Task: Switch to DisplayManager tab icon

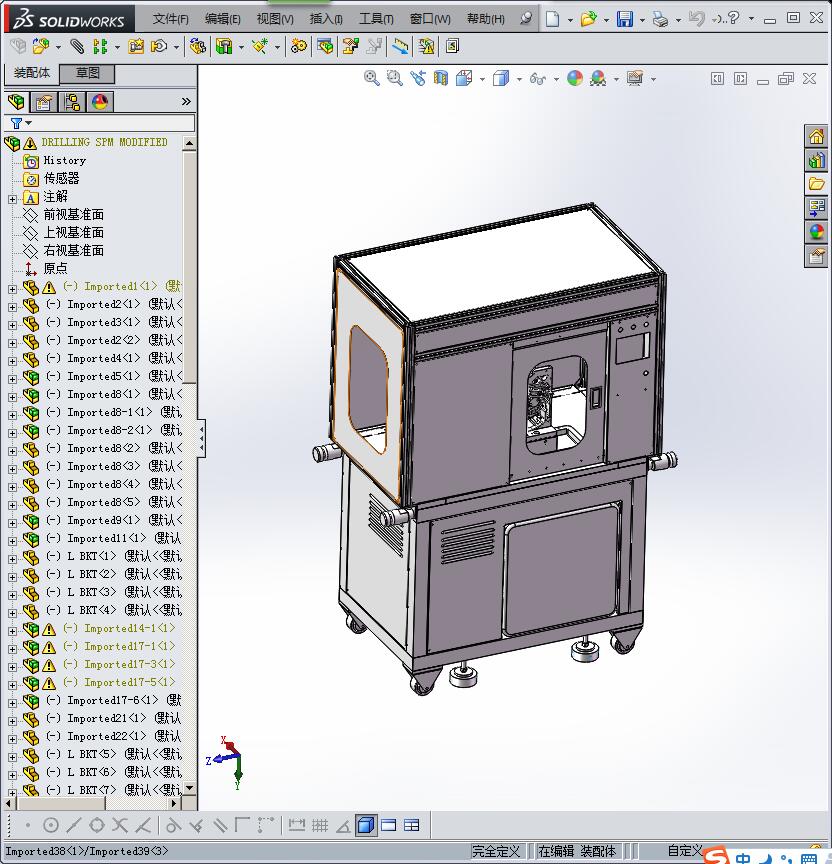Action: (100, 102)
